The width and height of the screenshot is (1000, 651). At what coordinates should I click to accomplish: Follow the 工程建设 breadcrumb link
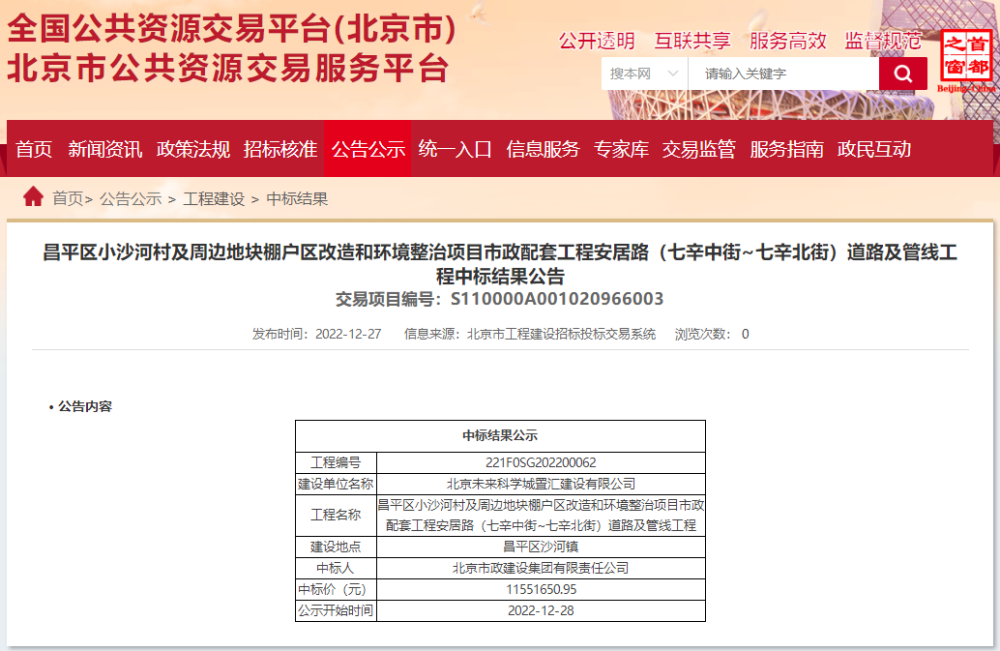tap(214, 199)
